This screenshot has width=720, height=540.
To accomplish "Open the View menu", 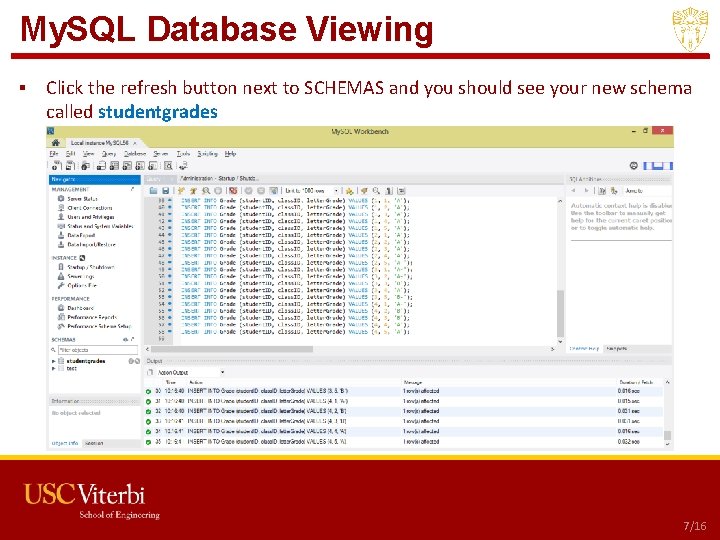I will [x=88, y=154].
